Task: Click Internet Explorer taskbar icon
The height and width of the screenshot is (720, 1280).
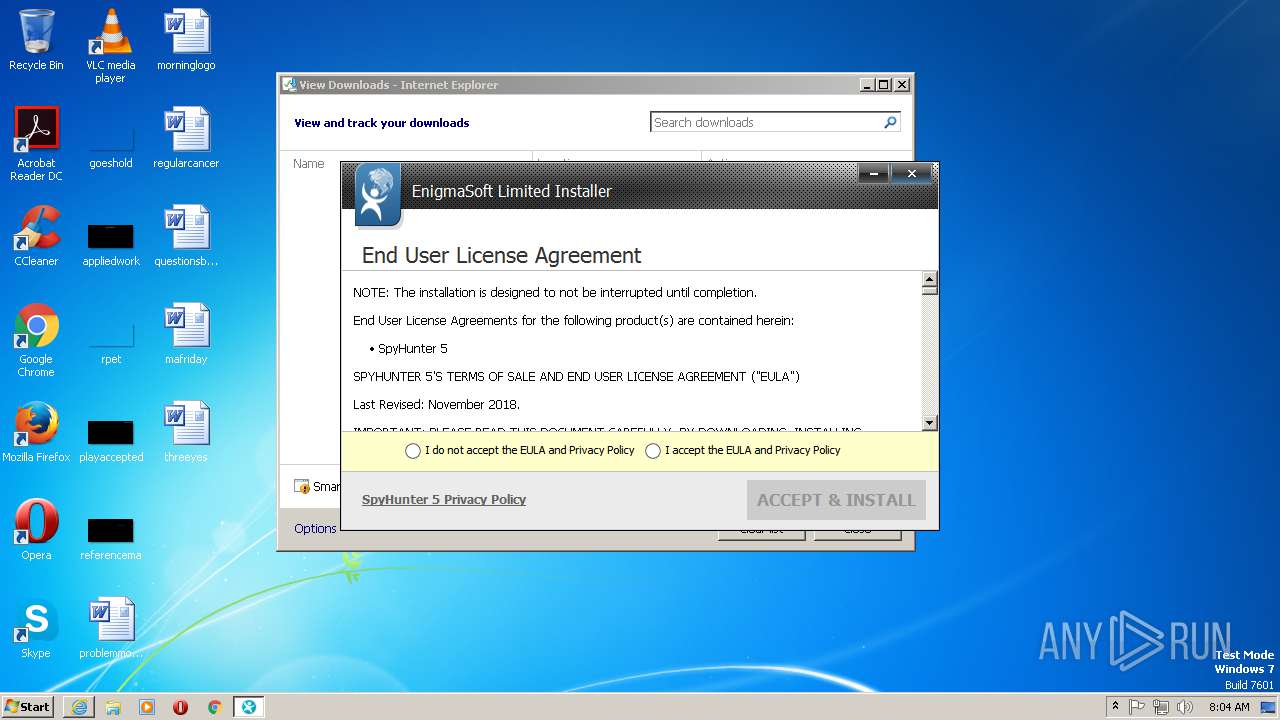Action: pyautogui.click(x=79, y=707)
